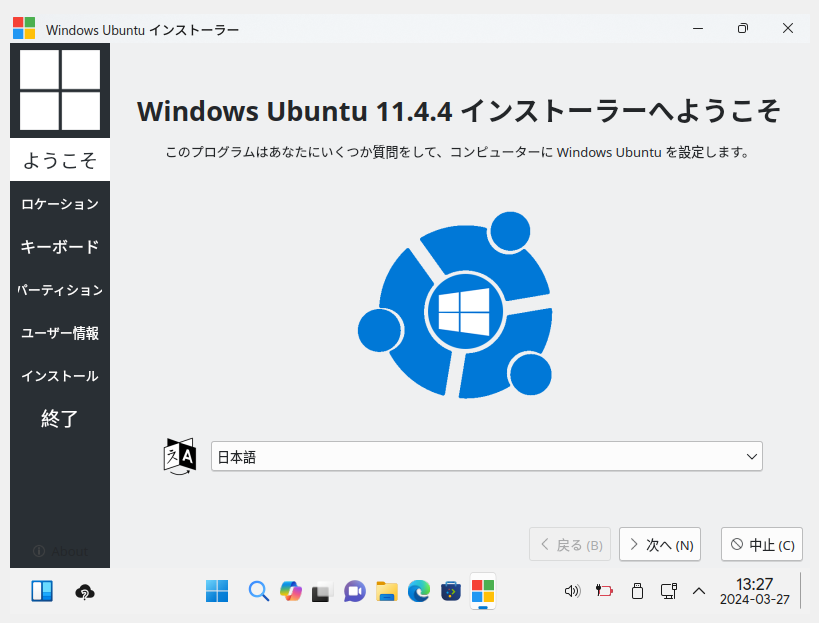Select the キーボード step in sidebar
819x623 pixels.
click(60, 246)
